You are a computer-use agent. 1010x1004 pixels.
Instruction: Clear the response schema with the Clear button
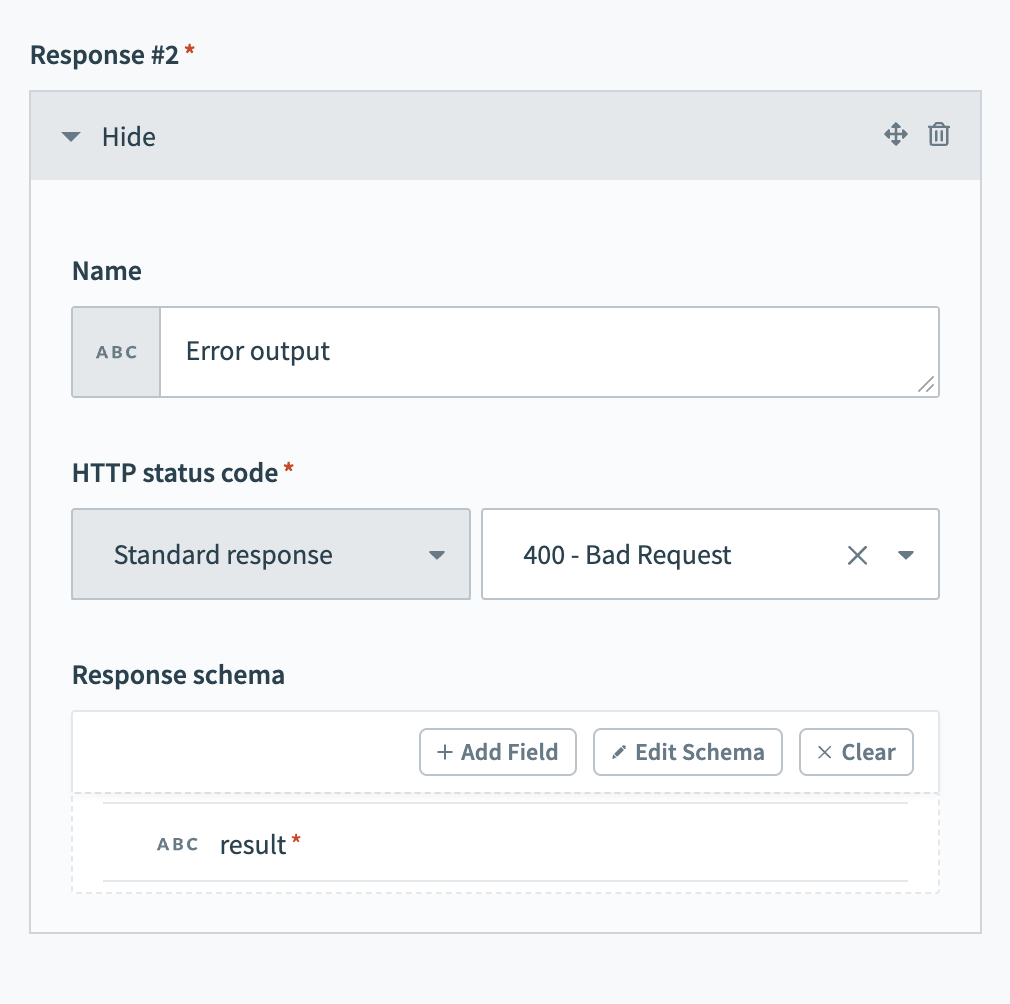(x=856, y=752)
